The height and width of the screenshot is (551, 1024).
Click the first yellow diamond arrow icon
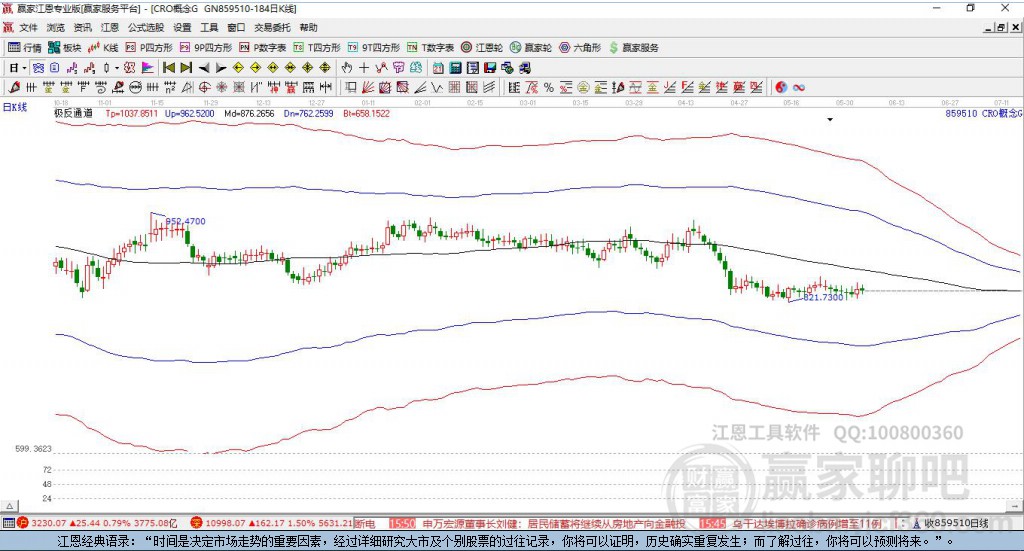238,68
